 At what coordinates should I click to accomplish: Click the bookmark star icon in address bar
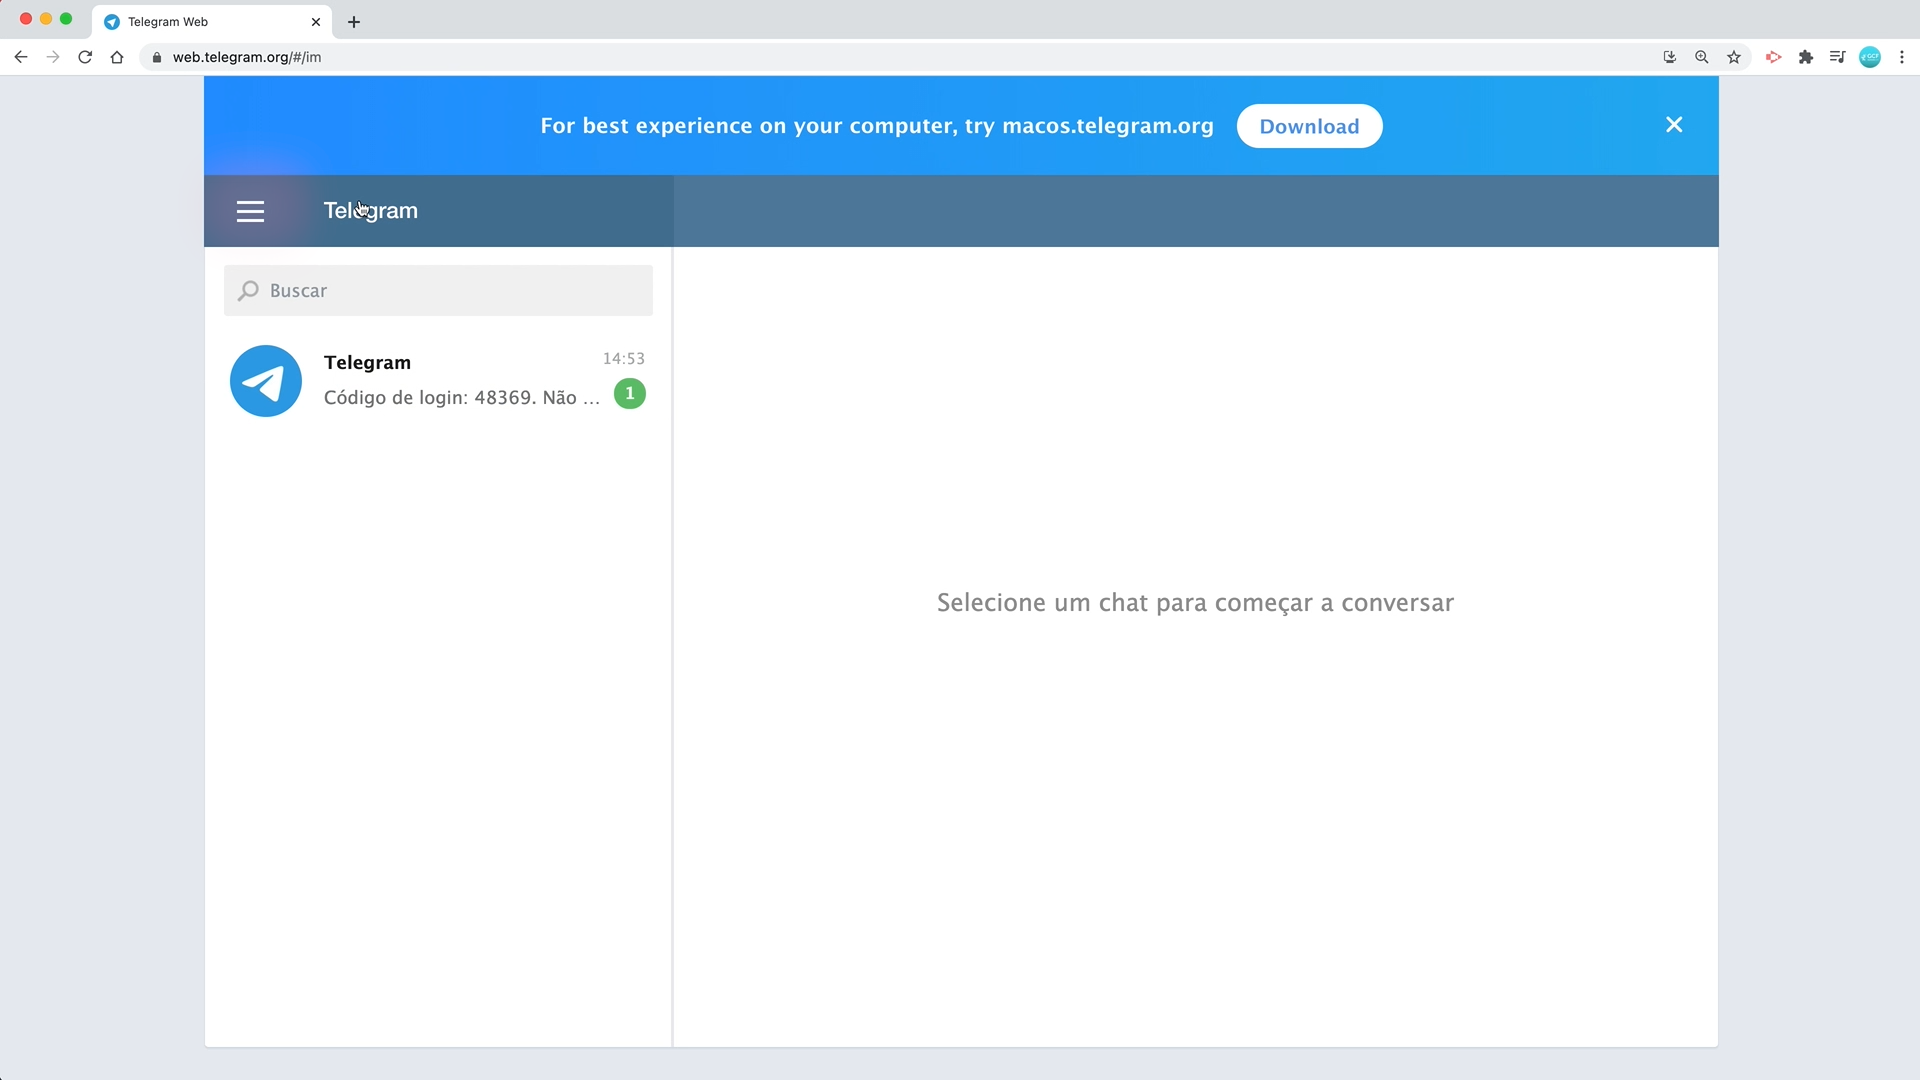tap(1734, 57)
